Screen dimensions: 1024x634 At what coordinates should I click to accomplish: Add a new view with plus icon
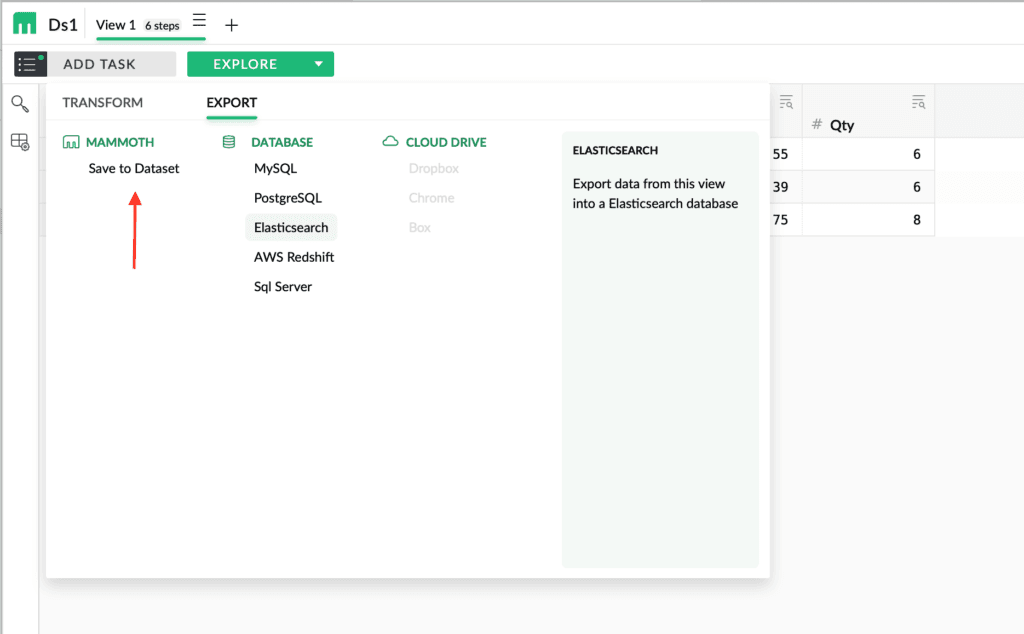(x=231, y=25)
